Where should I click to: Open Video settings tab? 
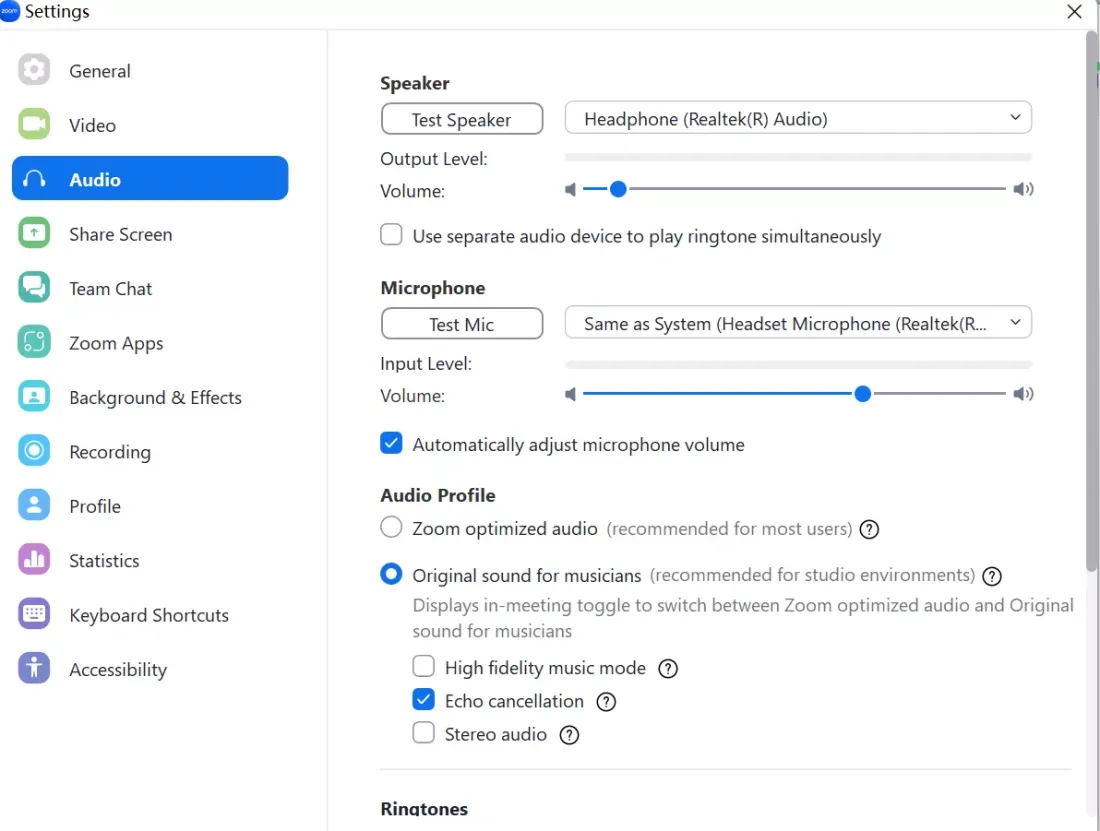(150, 126)
